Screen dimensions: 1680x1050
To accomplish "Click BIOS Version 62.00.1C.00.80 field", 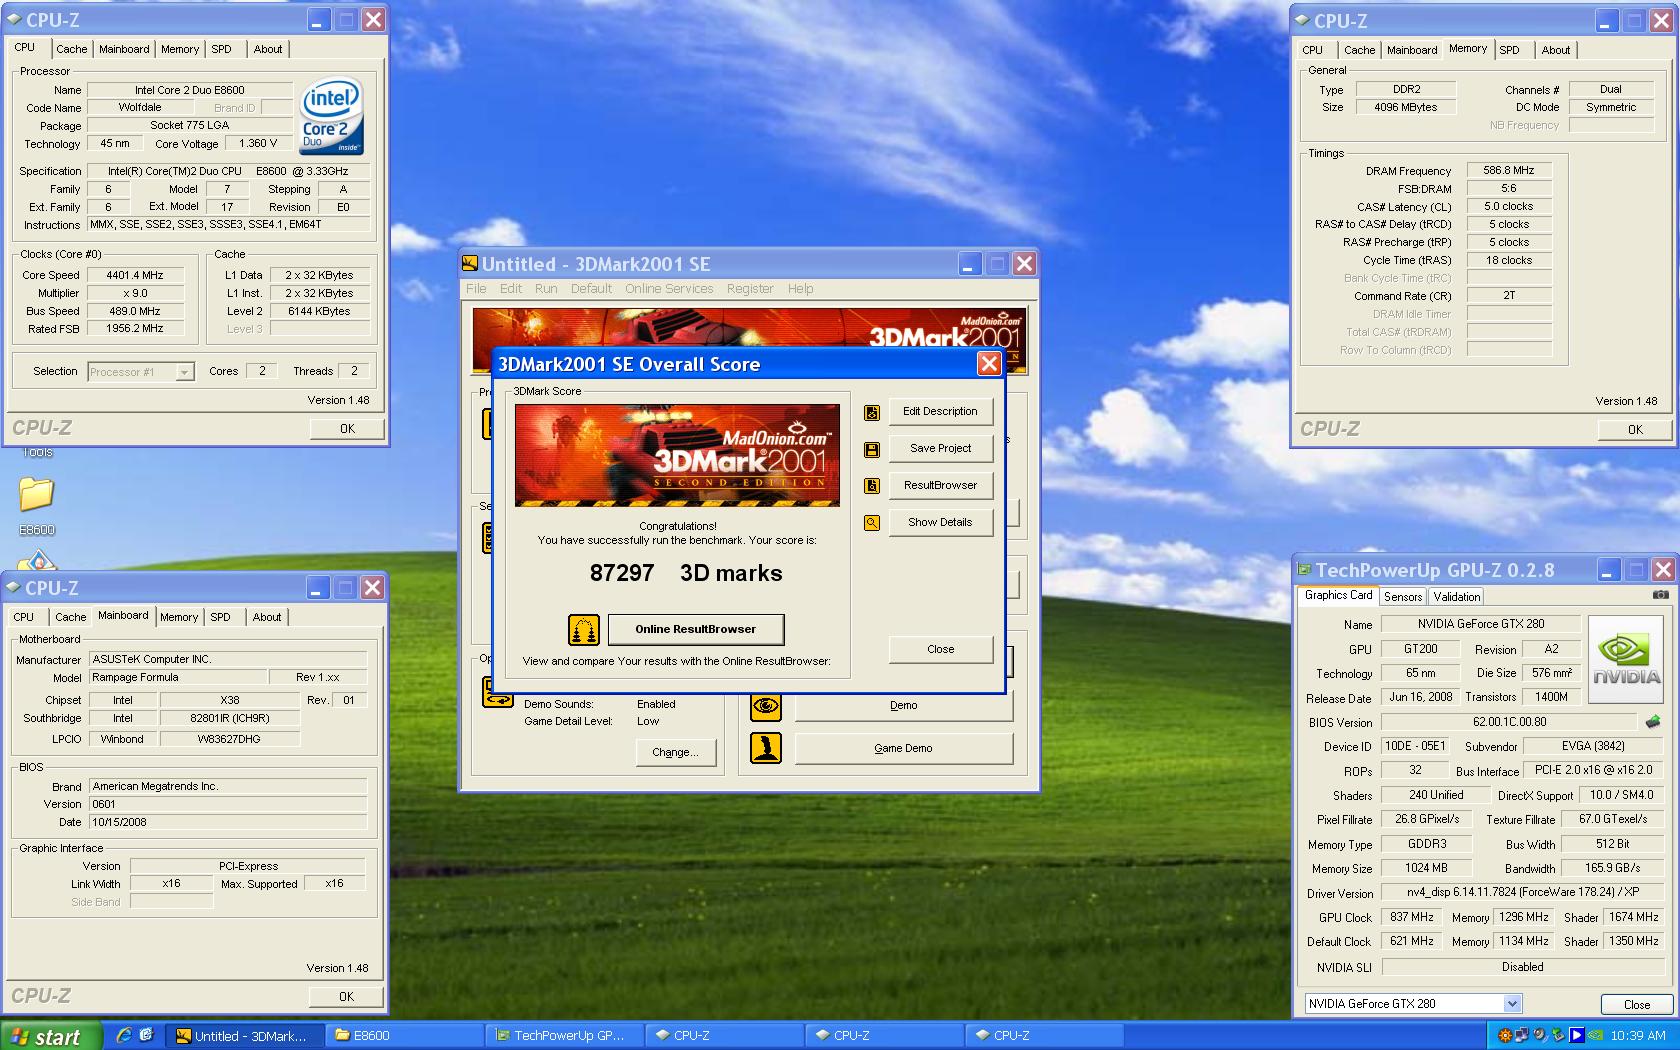I will [x=1509, y=722].
